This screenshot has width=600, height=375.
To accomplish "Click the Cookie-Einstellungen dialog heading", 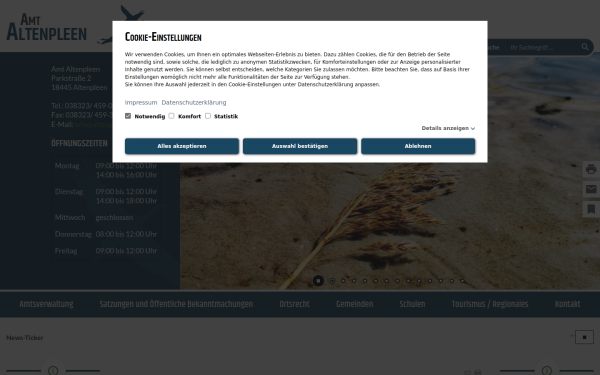I will [x=163, y=37].
